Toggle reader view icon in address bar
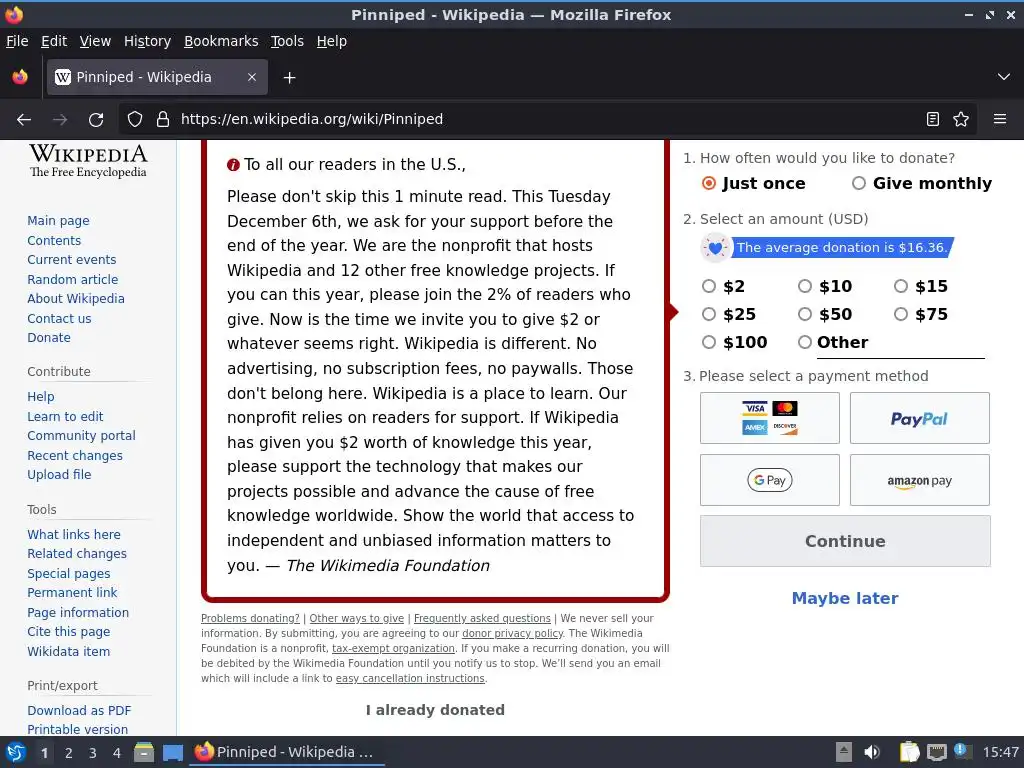Image resolution: width=1024 pixels, height=768 pixels. (x=933, y=120)
